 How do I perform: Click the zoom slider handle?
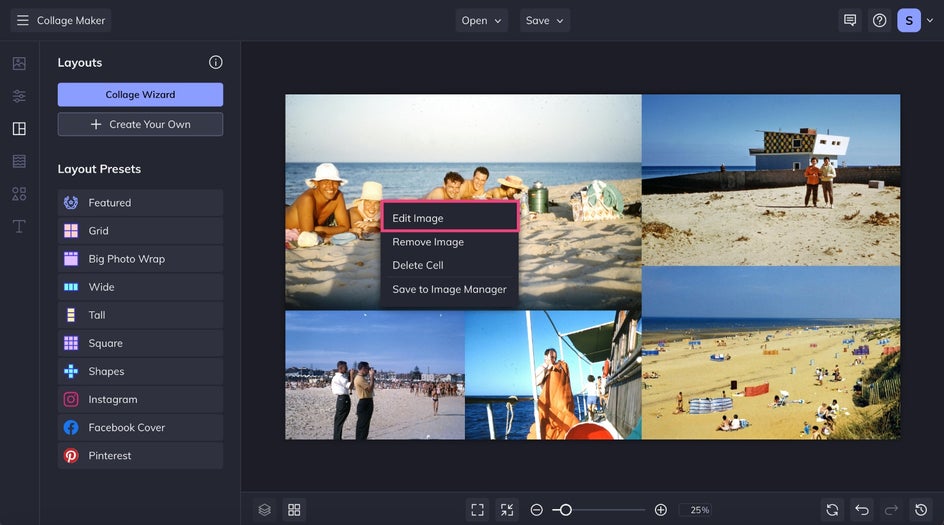click(x=565, y=510)
